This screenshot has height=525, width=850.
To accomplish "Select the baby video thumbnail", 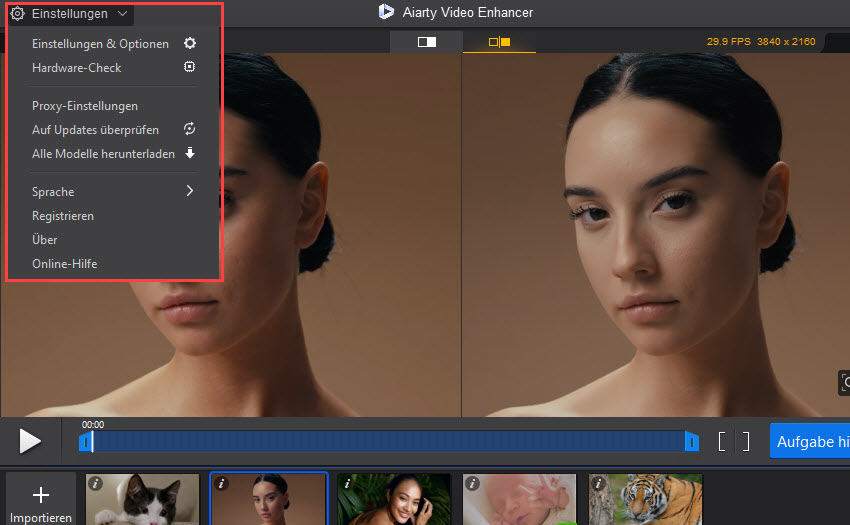I will [x=520, y=500].
